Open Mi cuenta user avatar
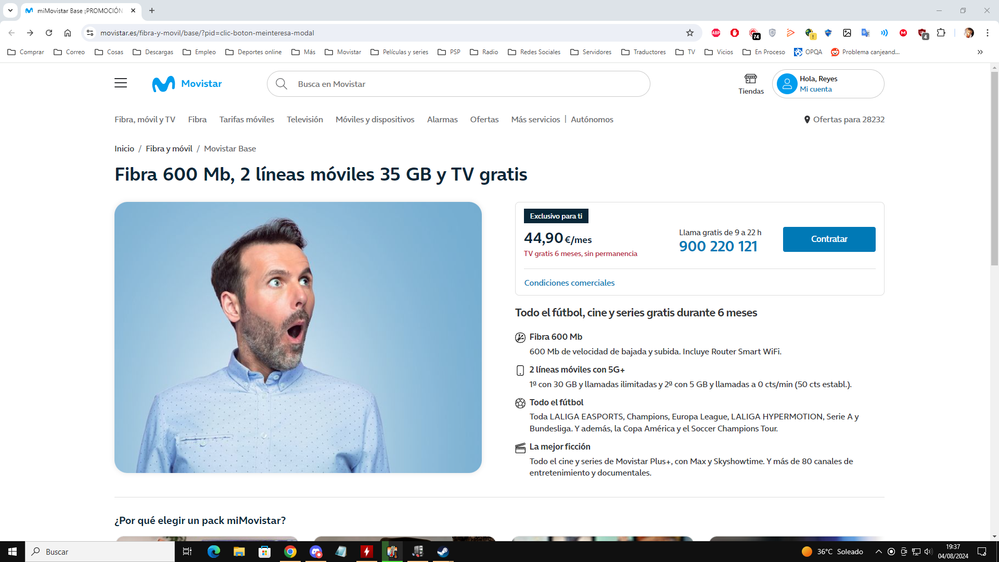 787,83
